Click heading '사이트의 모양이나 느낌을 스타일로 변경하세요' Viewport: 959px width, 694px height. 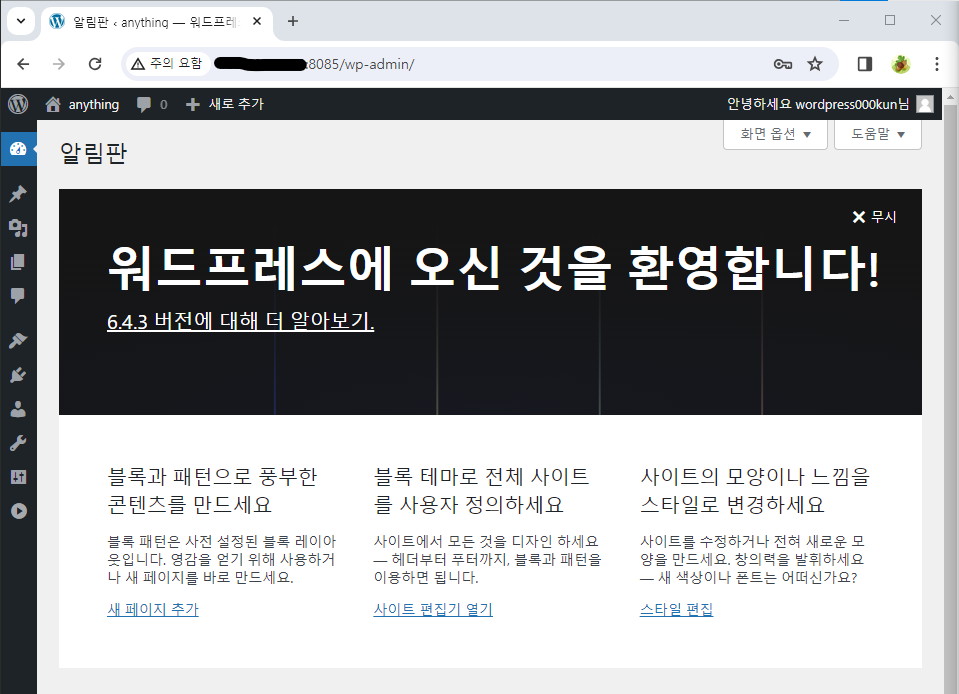pyautogui.click(x=755, y=490)
